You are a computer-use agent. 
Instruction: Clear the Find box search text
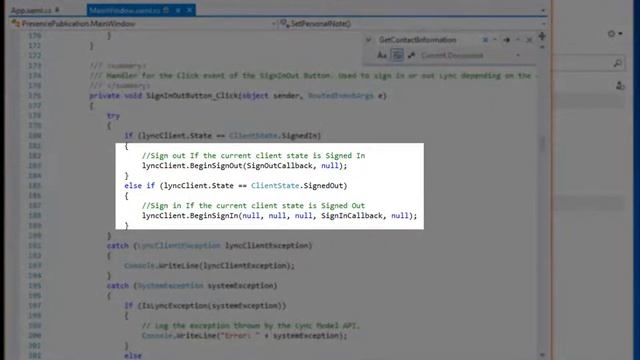tap(485, 40)
